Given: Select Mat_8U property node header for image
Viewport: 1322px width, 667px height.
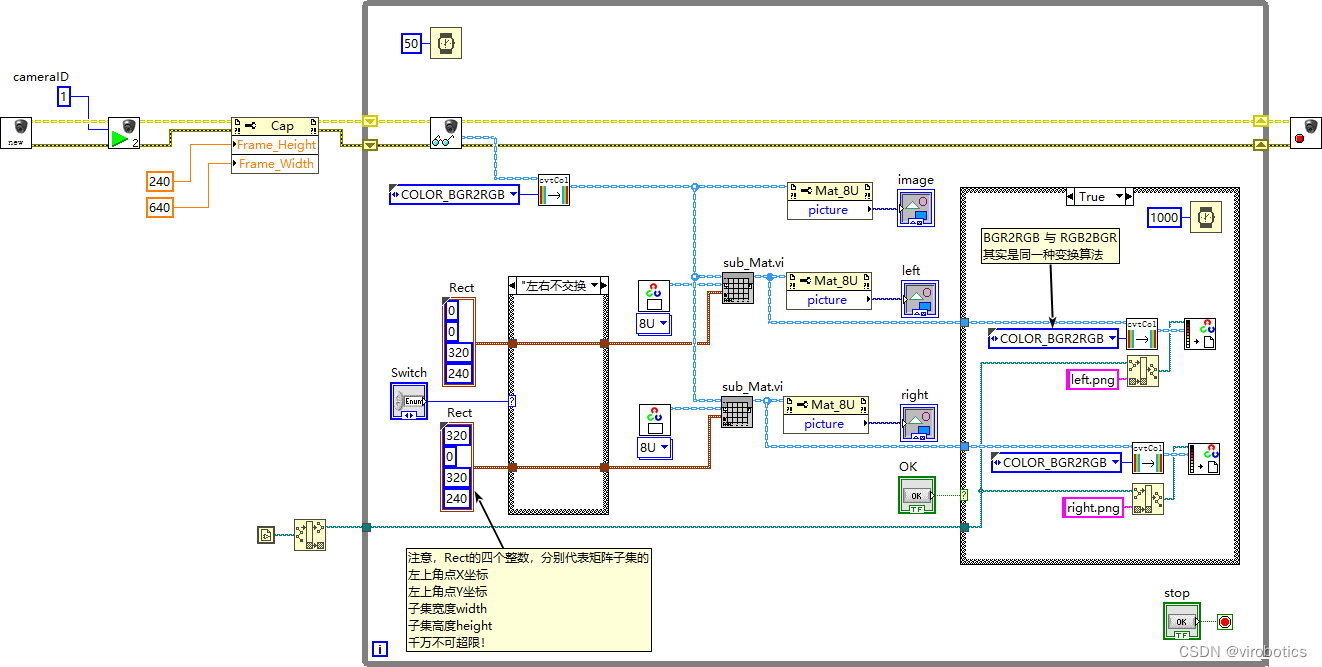Looking at the screenshot, I should (x=829, y=190).
